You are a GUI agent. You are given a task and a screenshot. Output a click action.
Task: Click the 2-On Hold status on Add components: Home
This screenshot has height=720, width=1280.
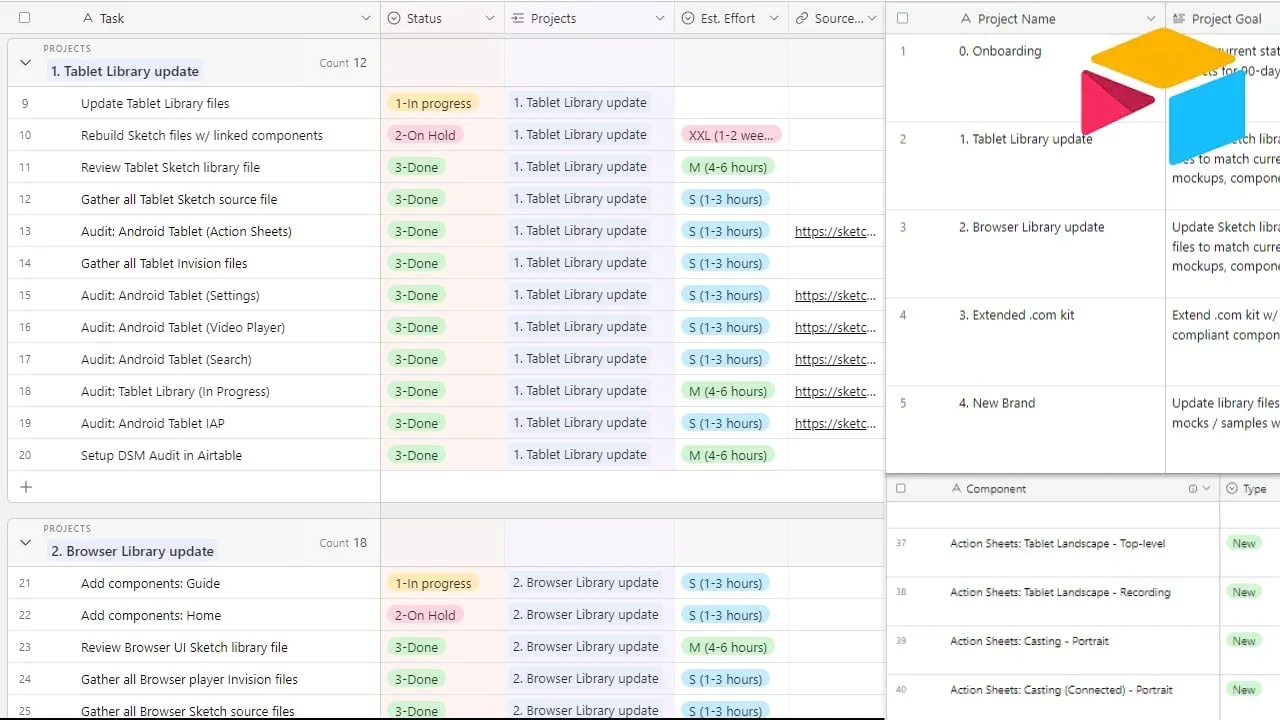425,615
